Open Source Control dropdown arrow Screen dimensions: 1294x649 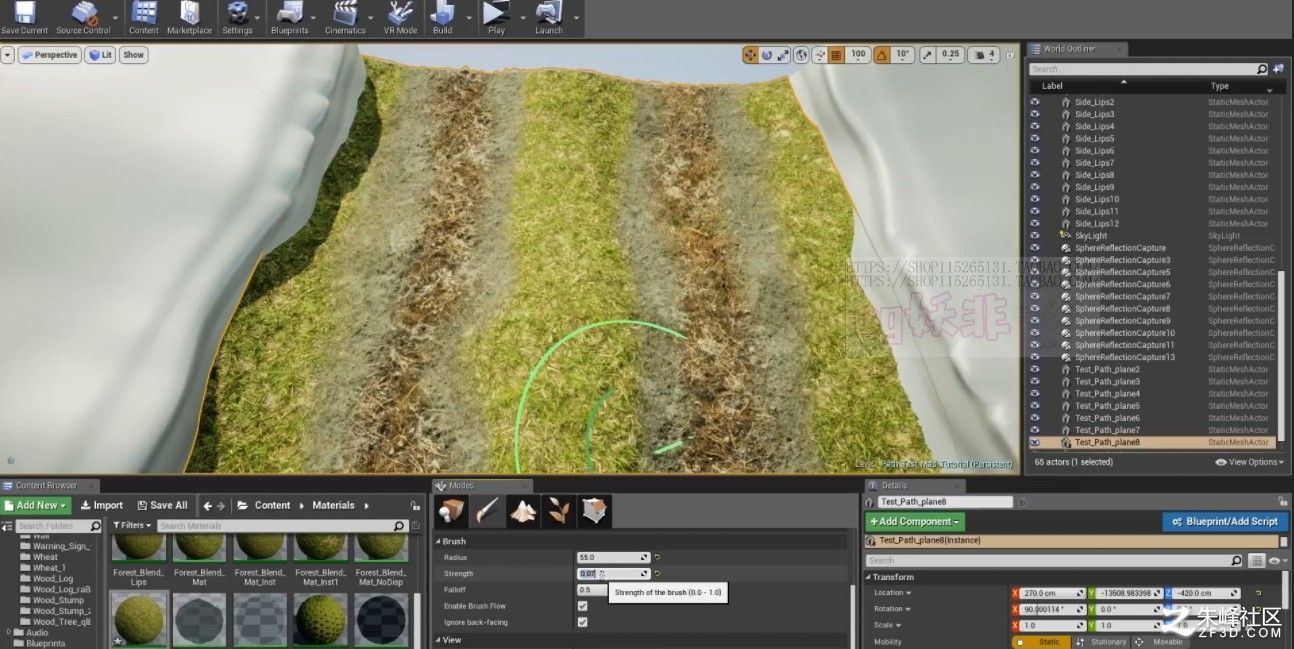point(115,17)
